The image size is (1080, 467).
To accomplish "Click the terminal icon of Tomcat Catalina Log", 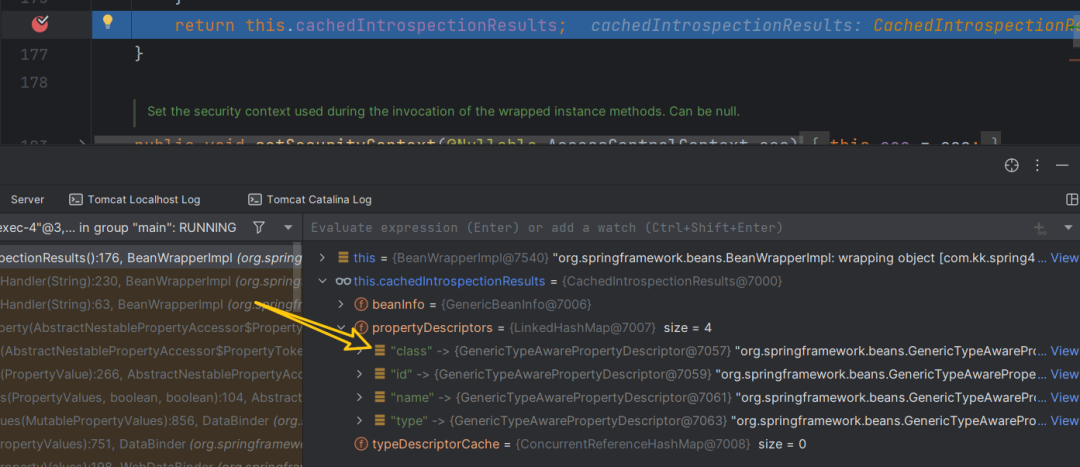I will click(255, 200).
